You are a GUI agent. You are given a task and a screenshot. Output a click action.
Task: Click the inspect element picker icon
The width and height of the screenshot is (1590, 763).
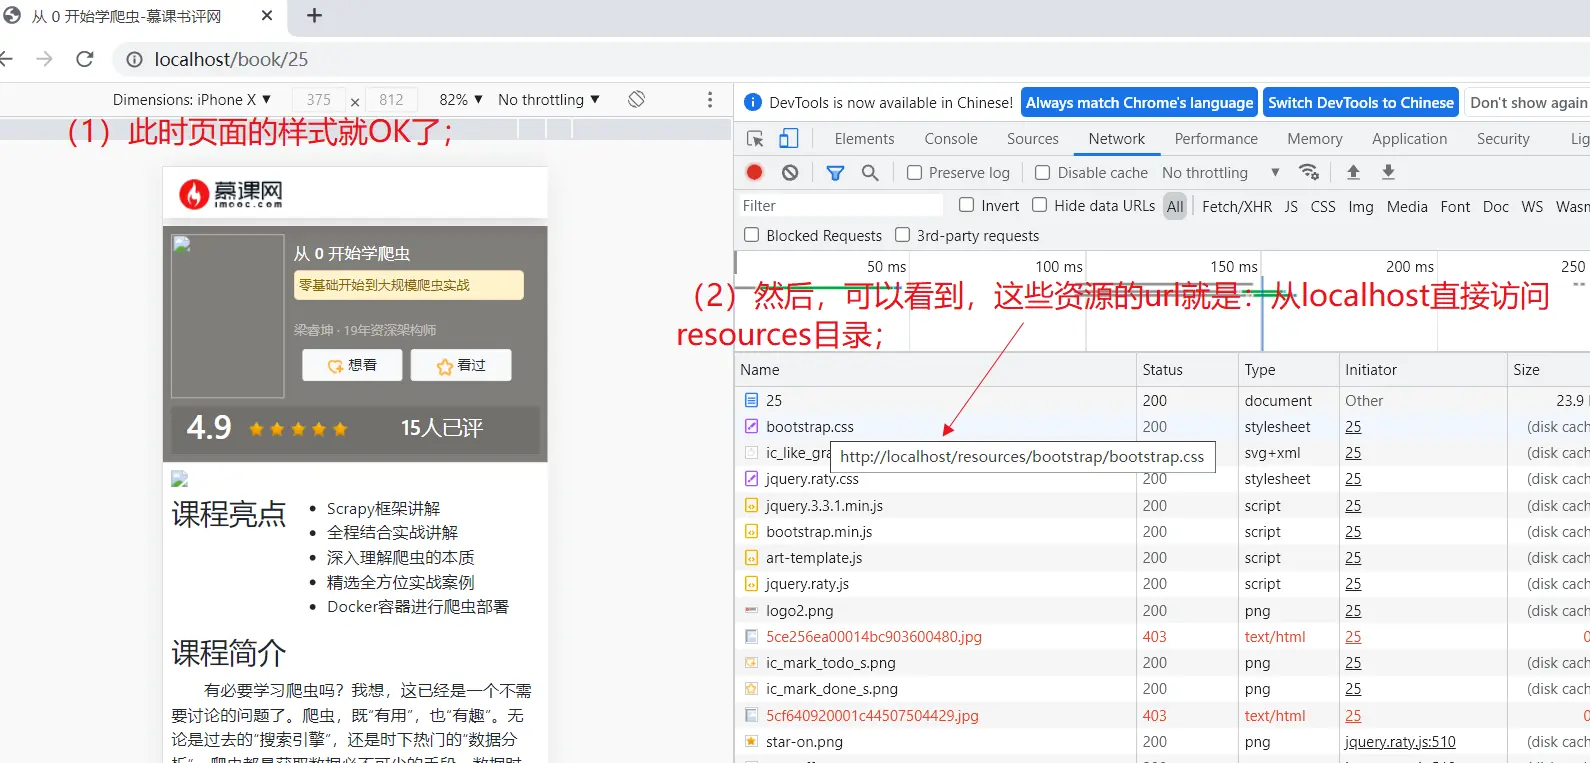(x=756, y=139)
